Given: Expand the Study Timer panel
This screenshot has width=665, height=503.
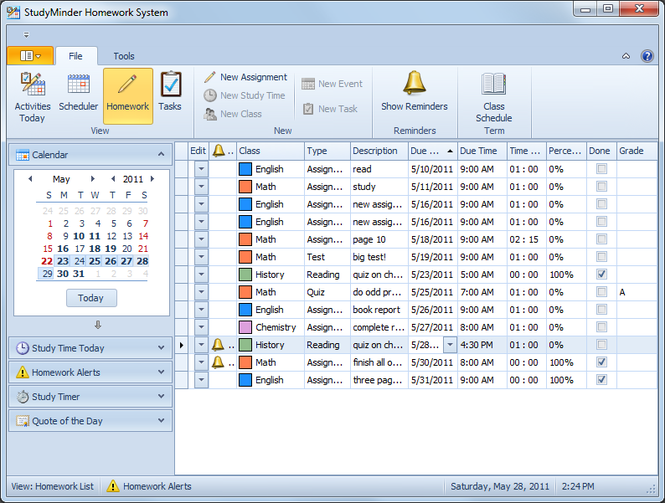Looking at the screenshot, I should pos(161,396).
